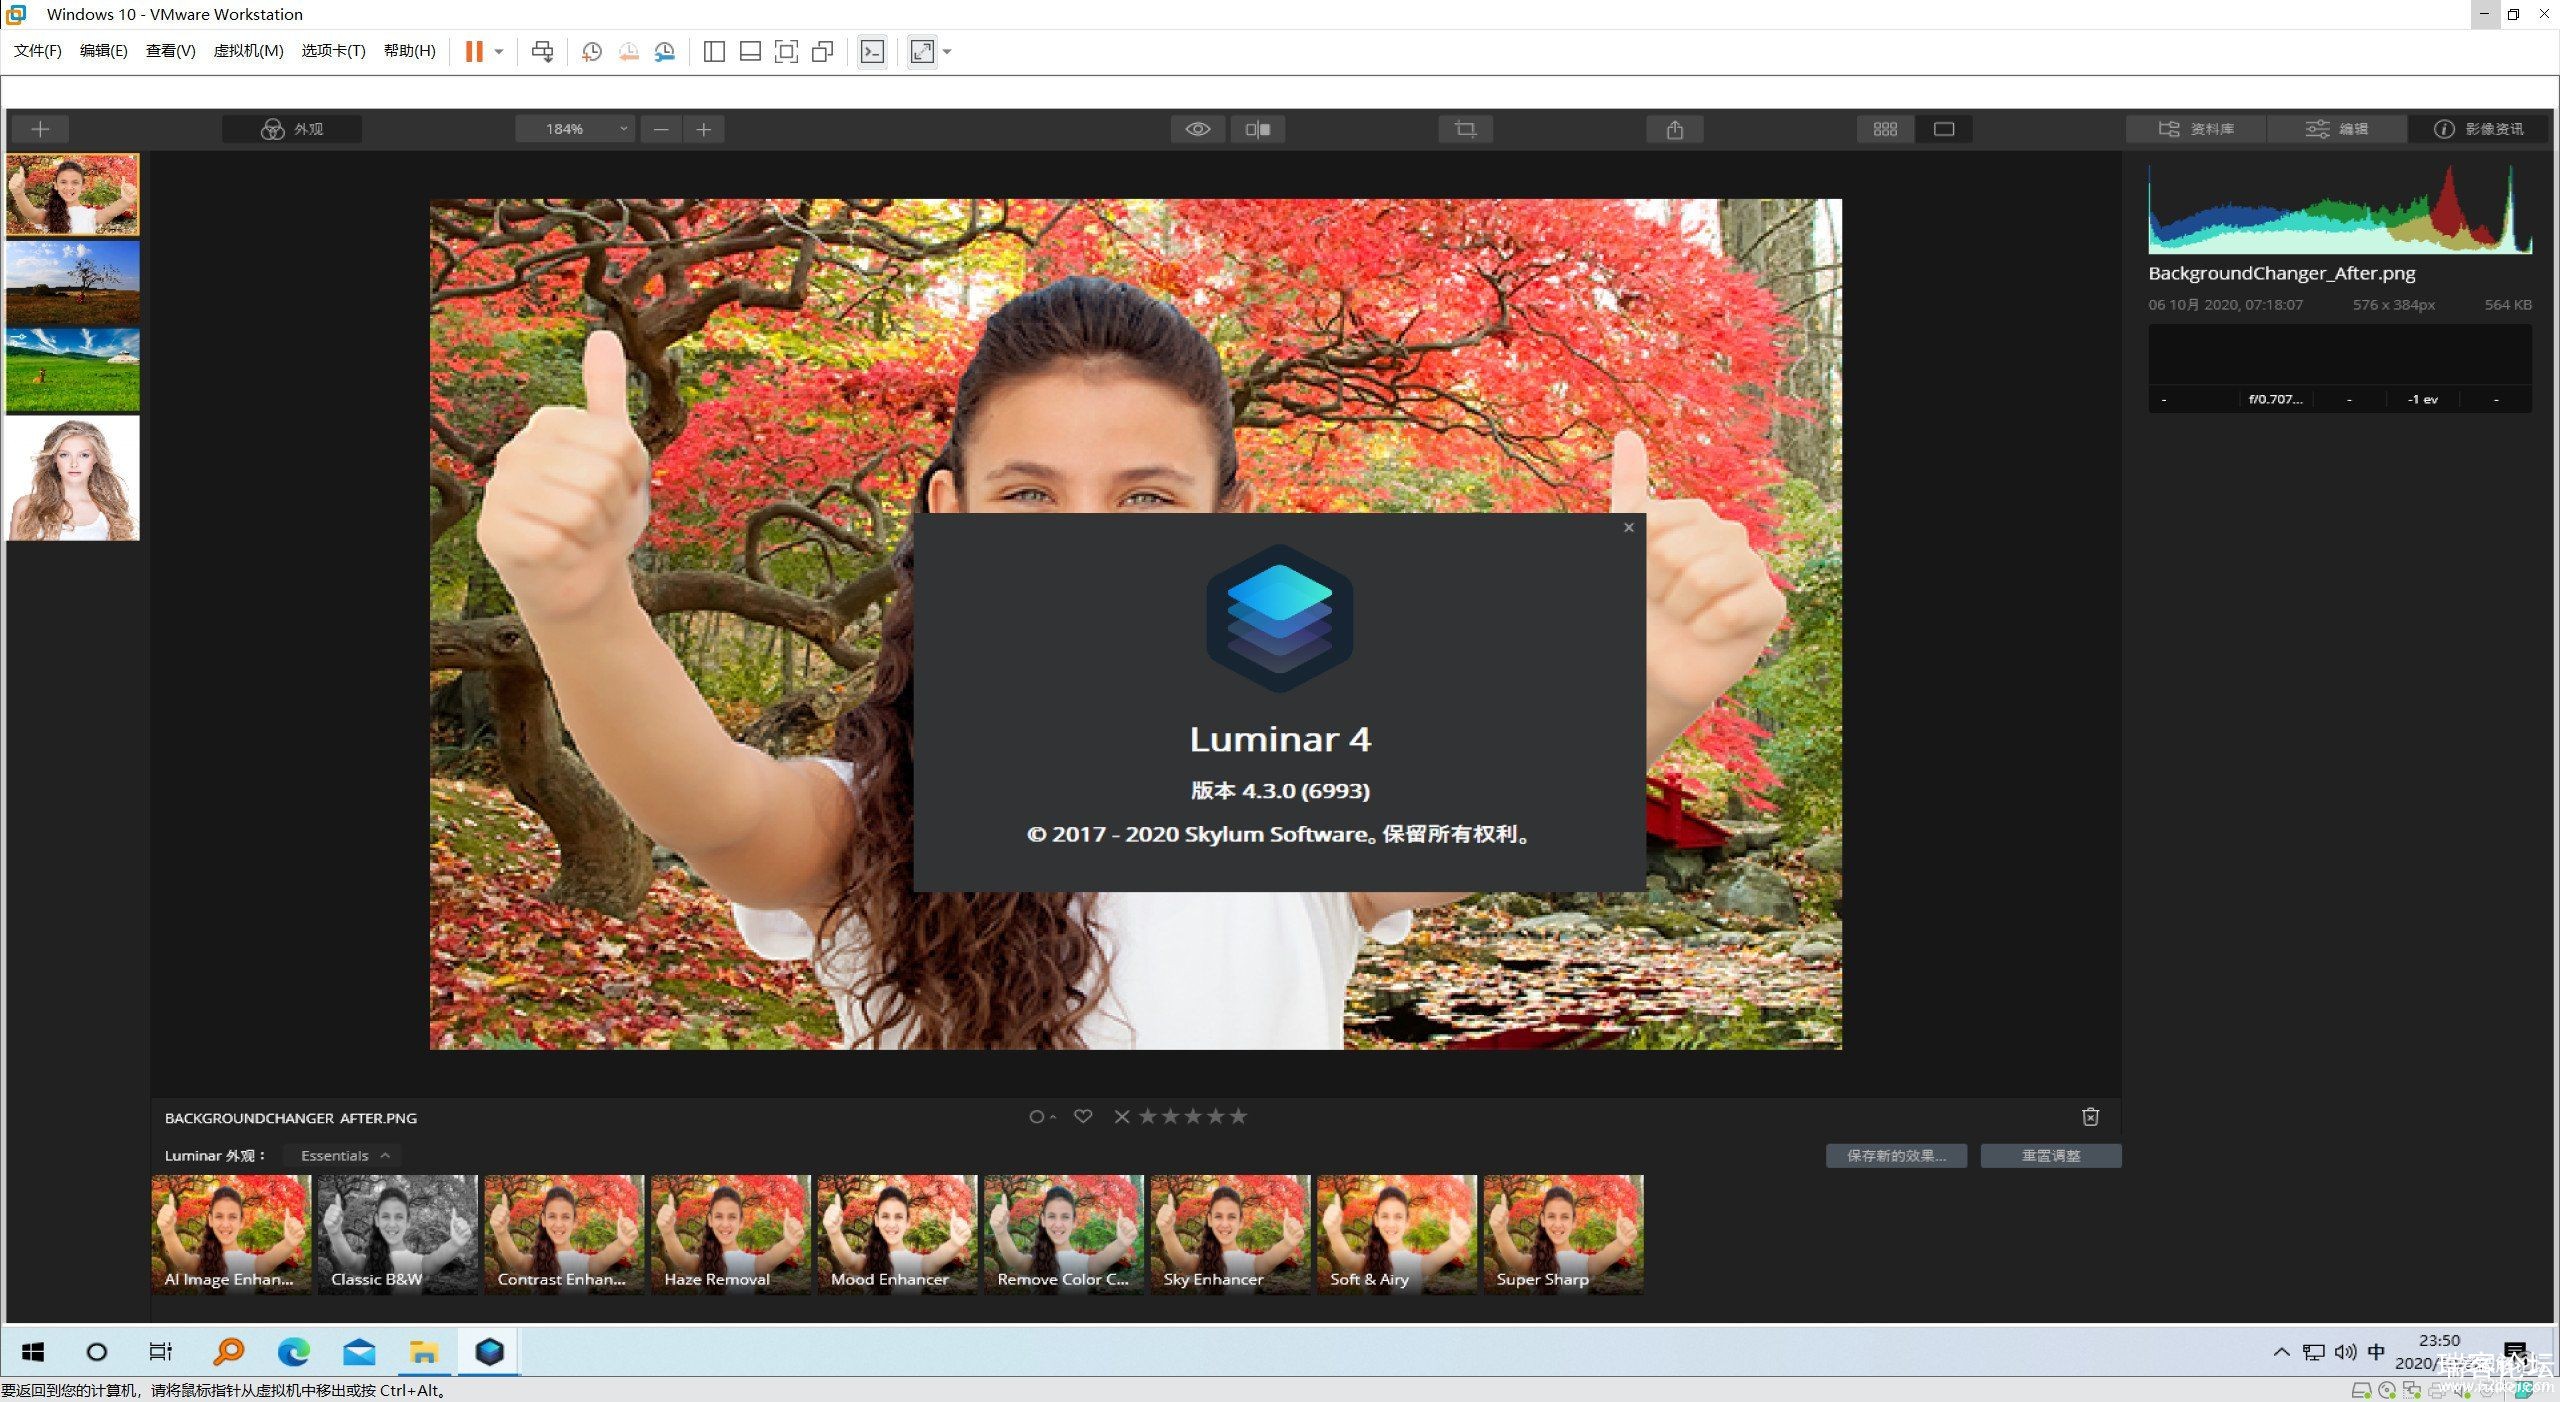Delete image with trash icon
The height and width of the screenshot is (1402, 2560).
click(2090, 1116)
